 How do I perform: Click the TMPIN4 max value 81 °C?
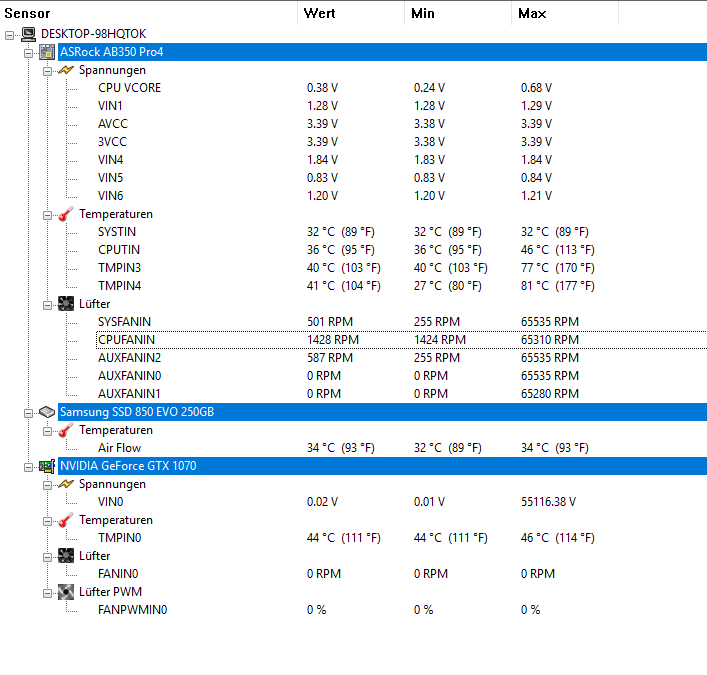558,285
